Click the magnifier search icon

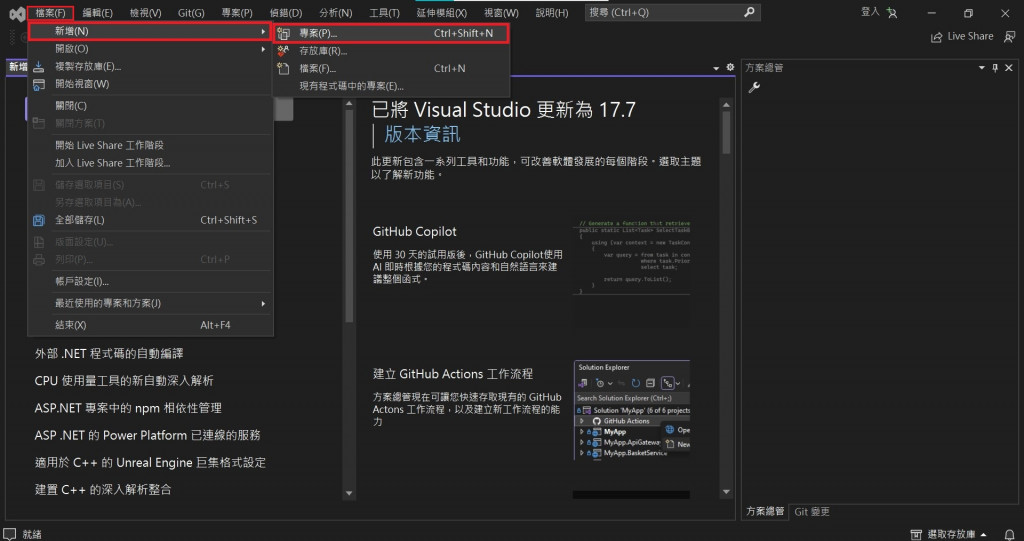pyautogui.click(x=749, y=12)
